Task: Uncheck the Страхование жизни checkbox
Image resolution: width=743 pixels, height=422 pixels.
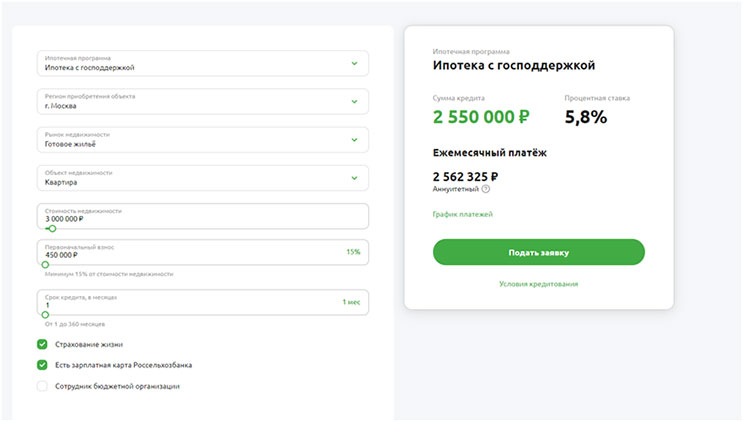Action: click(42, 344)
